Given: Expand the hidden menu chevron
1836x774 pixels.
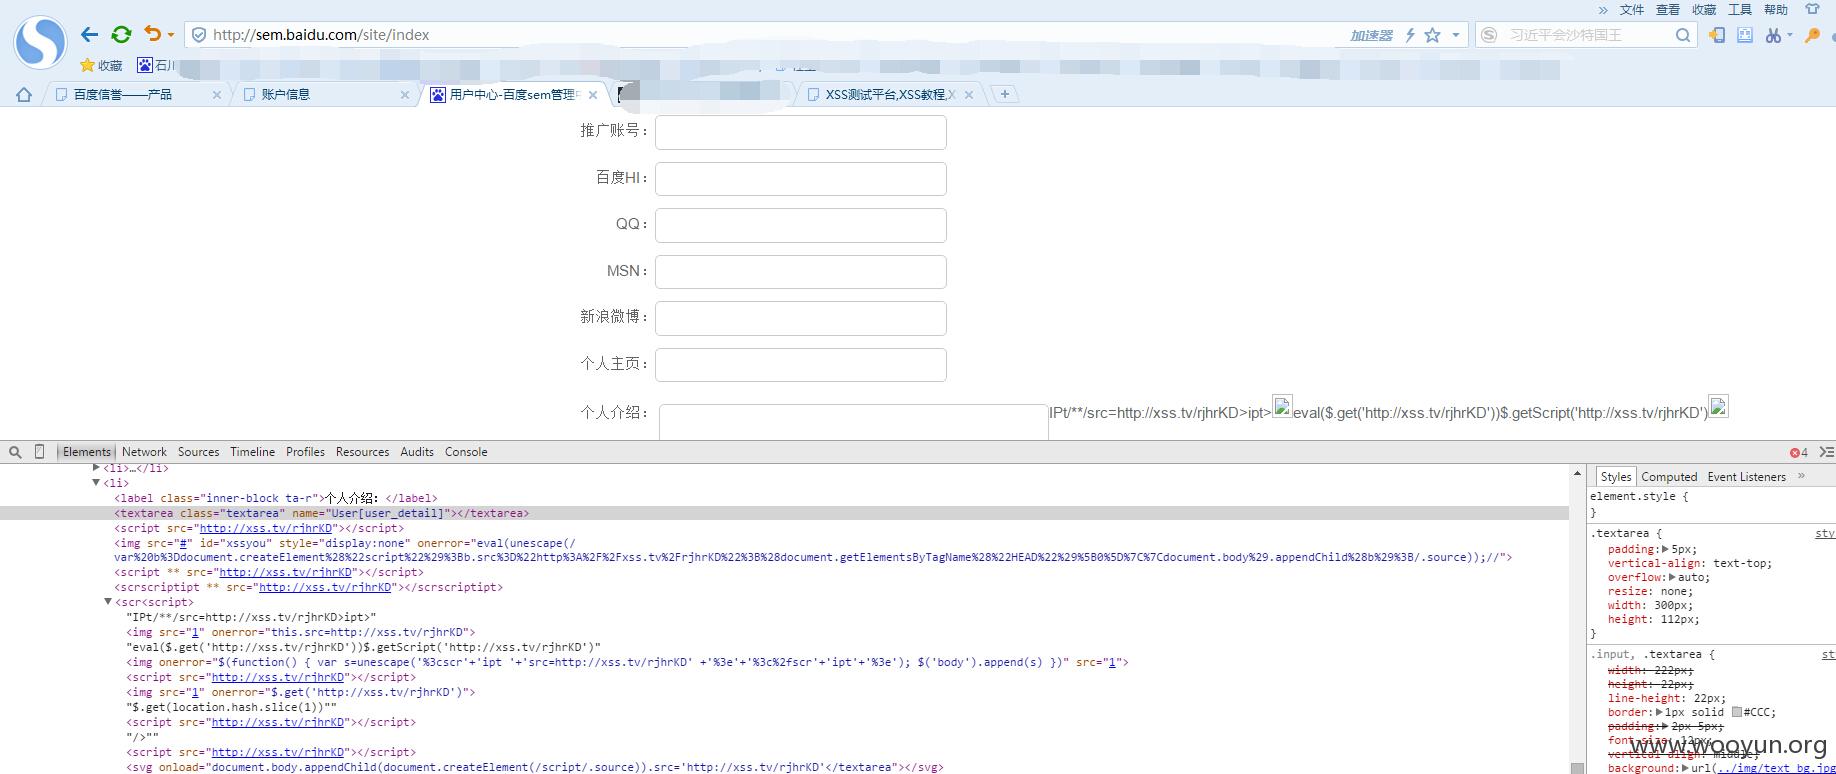Looking at the screenshot, I should [1603, 10].
